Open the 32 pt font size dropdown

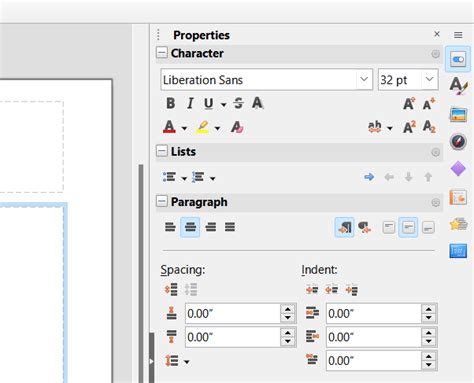(x=429, y=80)
